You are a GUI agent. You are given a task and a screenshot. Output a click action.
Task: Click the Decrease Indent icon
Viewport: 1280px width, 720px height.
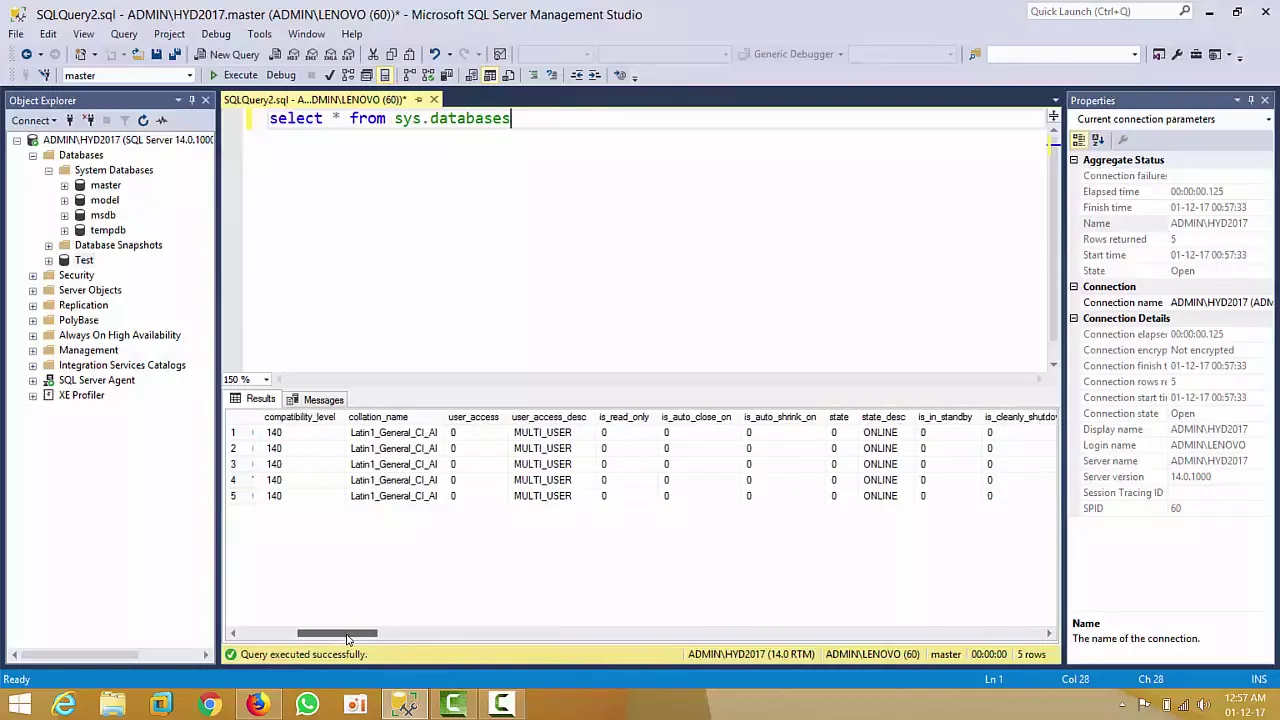(576, 75)
